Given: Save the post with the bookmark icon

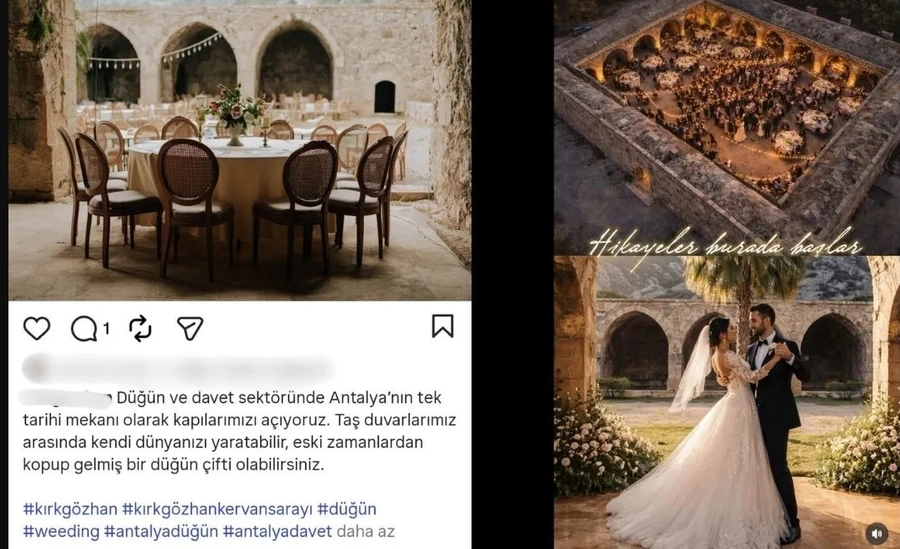Looking at the screenshot, I should [443, 326].
